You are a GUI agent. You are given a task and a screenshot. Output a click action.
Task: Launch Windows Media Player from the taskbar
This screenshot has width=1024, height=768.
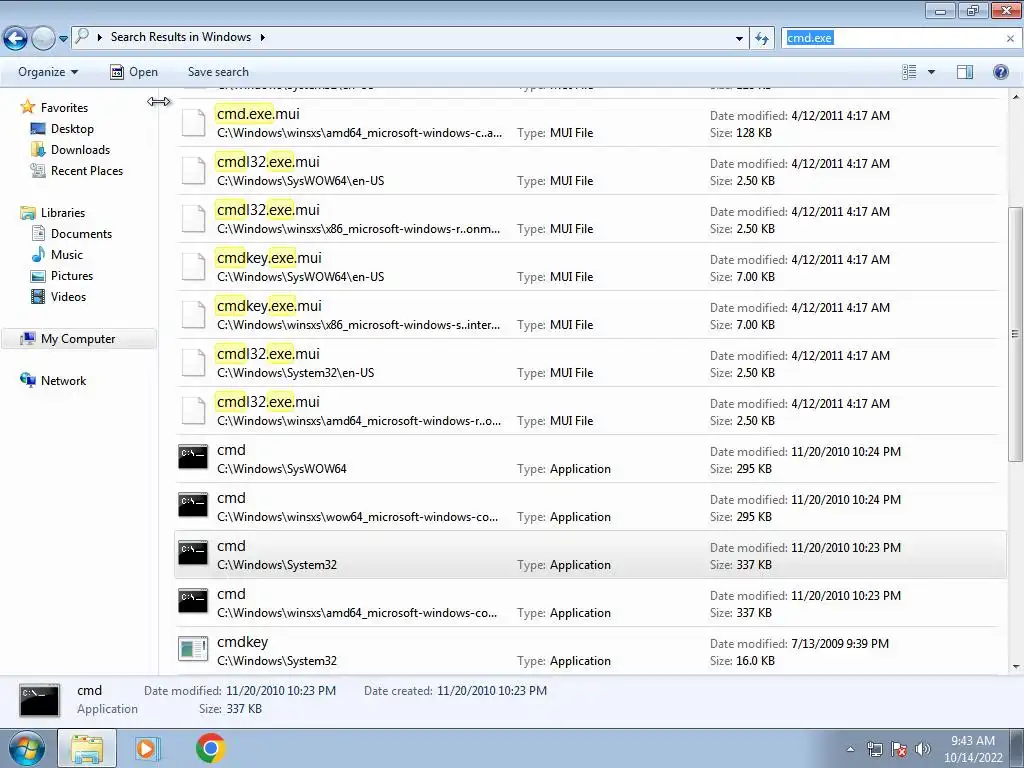(147, 748)
